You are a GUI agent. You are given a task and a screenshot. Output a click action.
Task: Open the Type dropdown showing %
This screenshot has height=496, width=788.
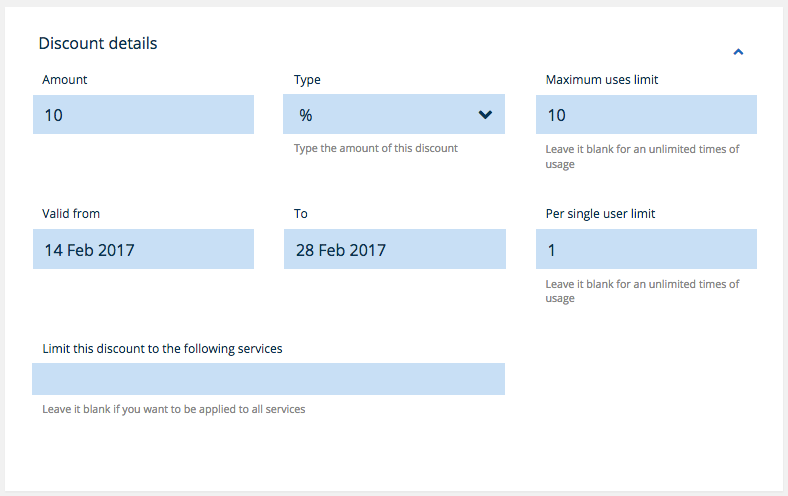tap(394, 115)
